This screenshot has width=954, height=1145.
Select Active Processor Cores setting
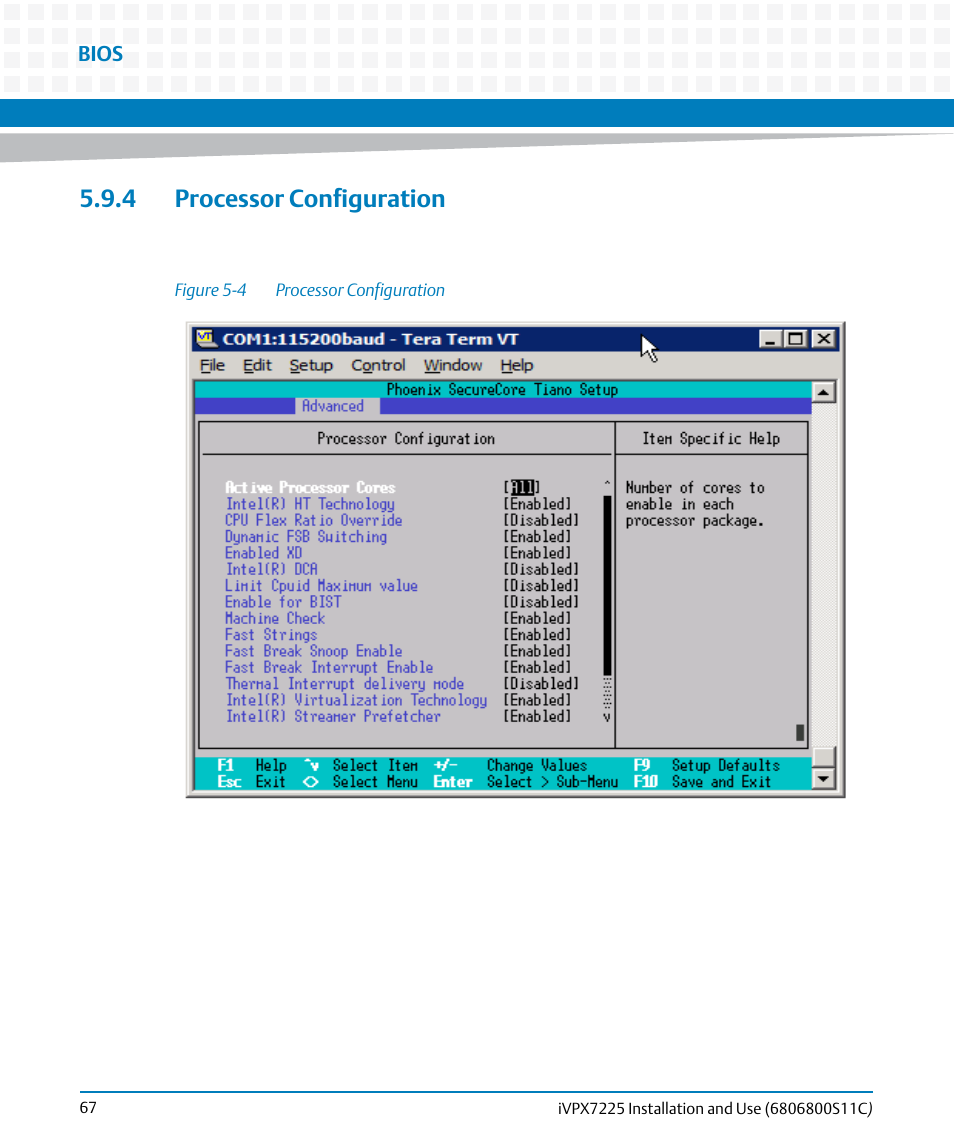click(310, 487)
